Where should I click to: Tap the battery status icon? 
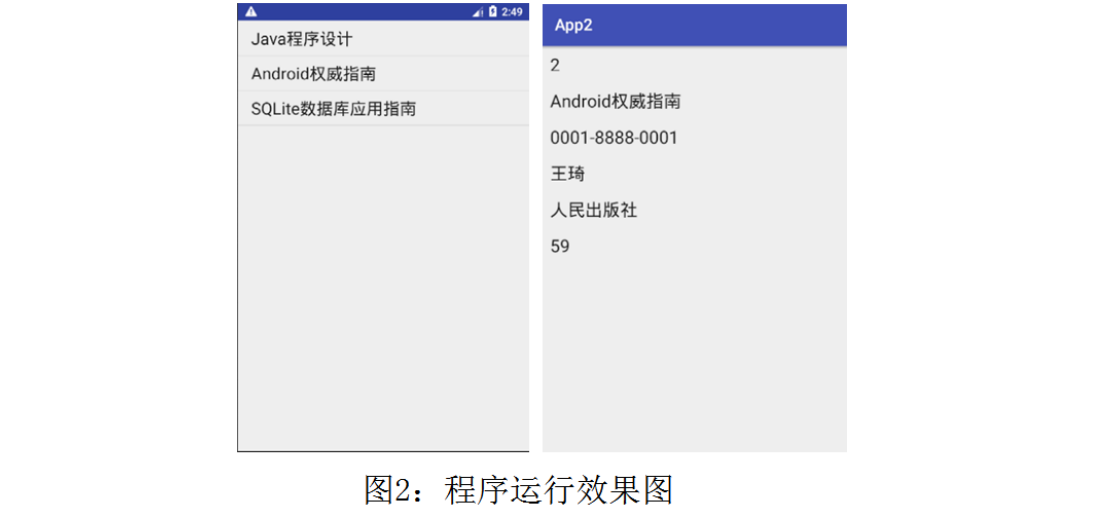(493, 12)
